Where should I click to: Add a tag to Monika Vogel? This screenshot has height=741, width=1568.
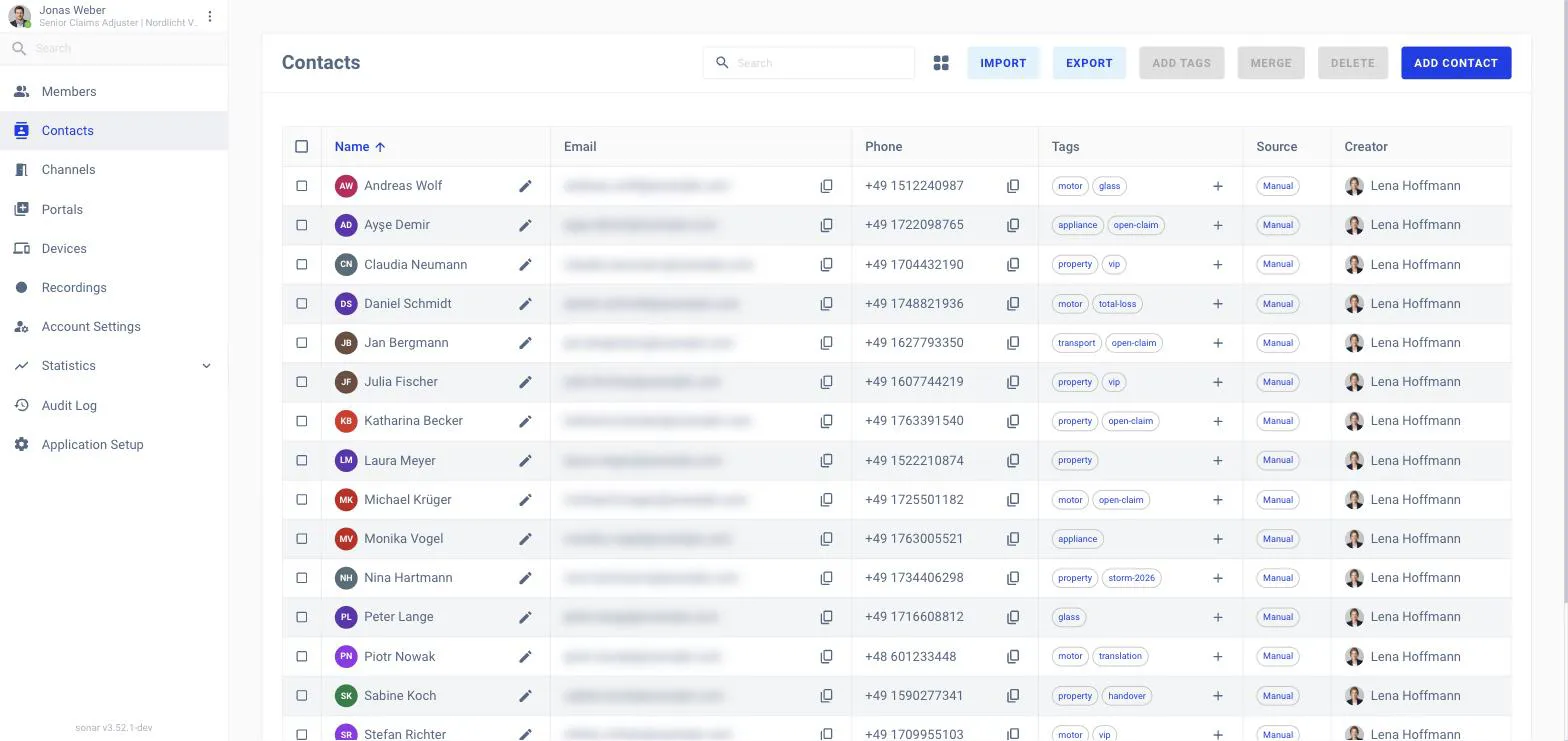[x=1217, y=539]
